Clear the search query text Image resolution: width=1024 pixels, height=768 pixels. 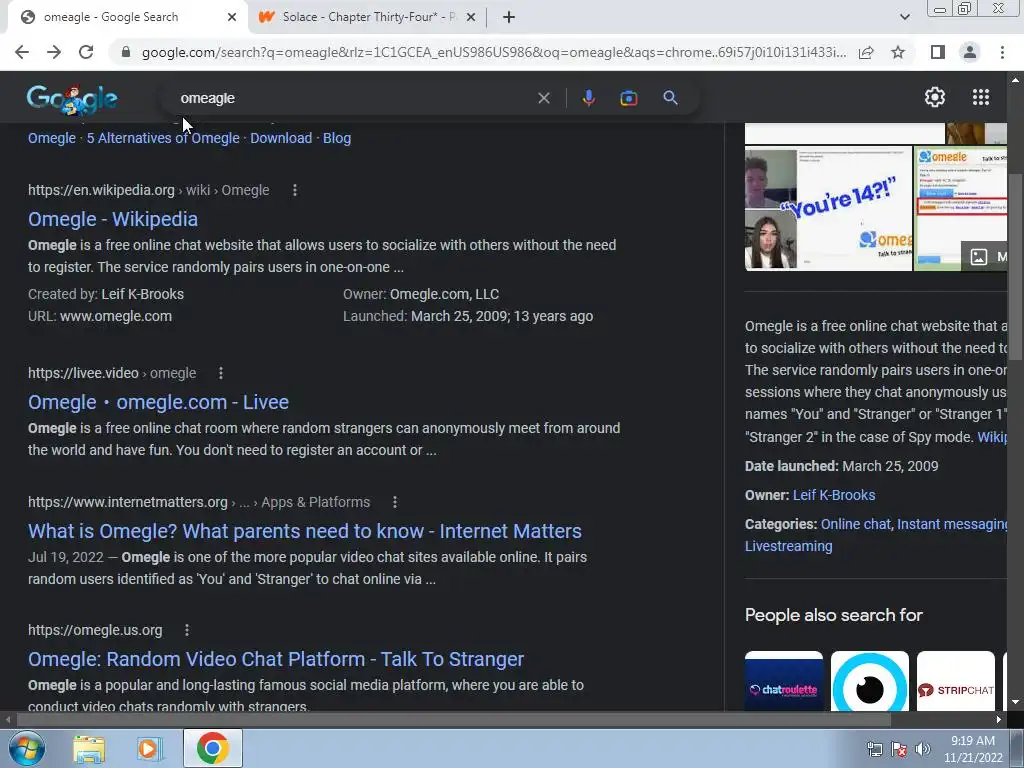543,98
